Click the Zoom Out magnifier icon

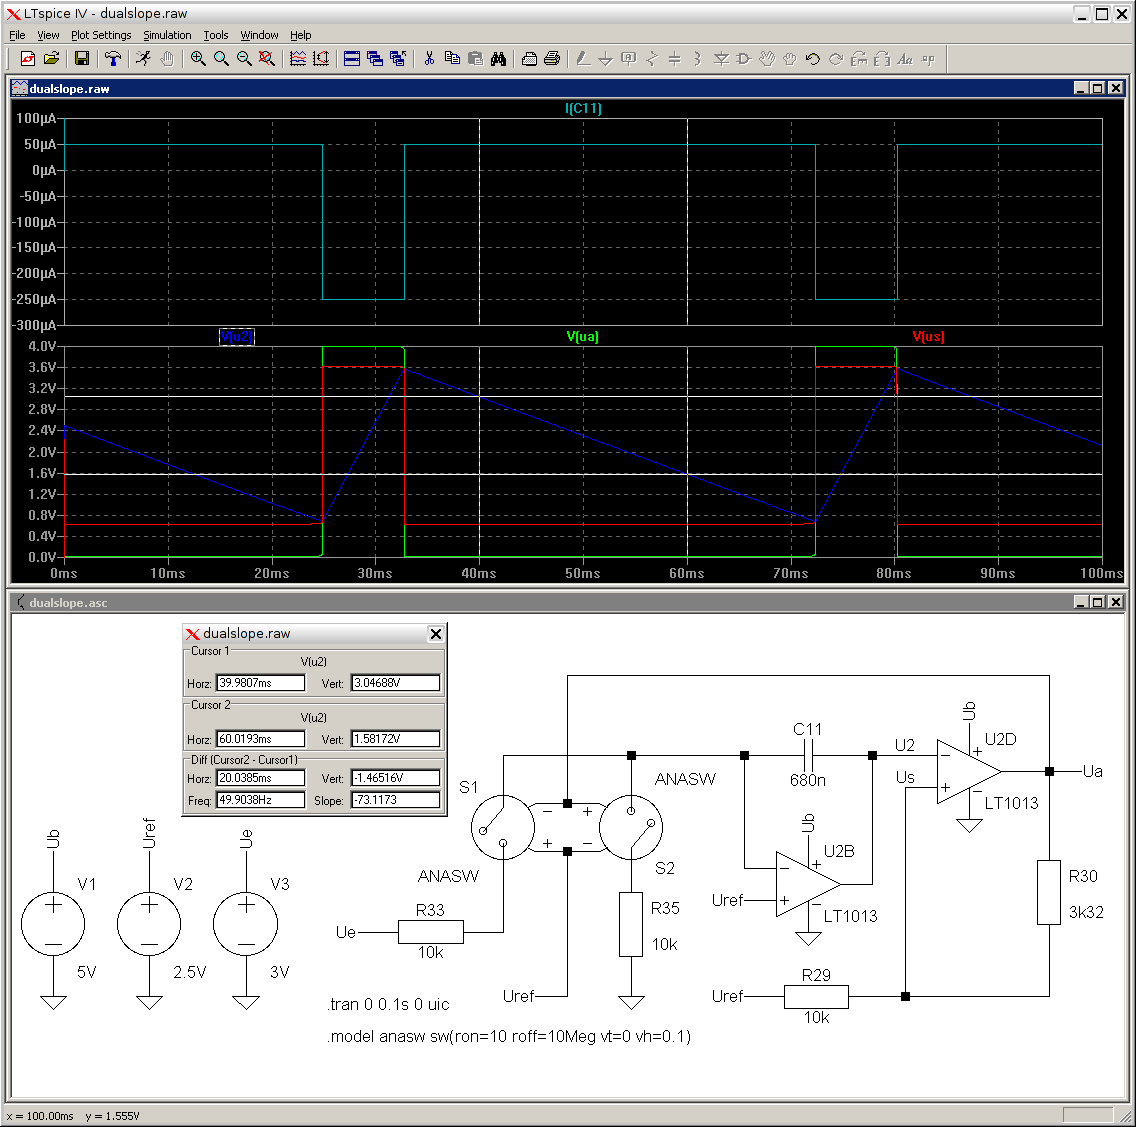[244, 59]
